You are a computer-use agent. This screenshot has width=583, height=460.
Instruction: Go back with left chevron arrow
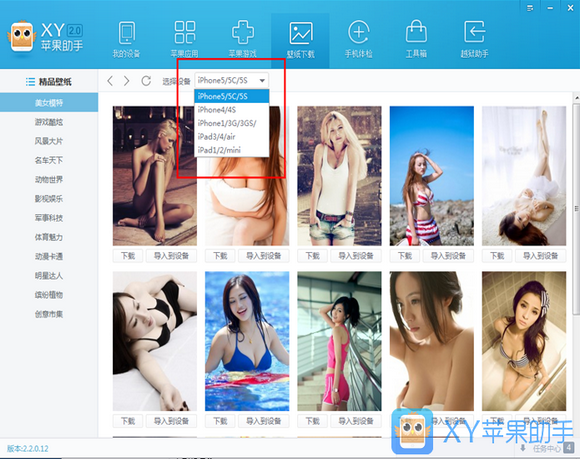tap(110, 81)
